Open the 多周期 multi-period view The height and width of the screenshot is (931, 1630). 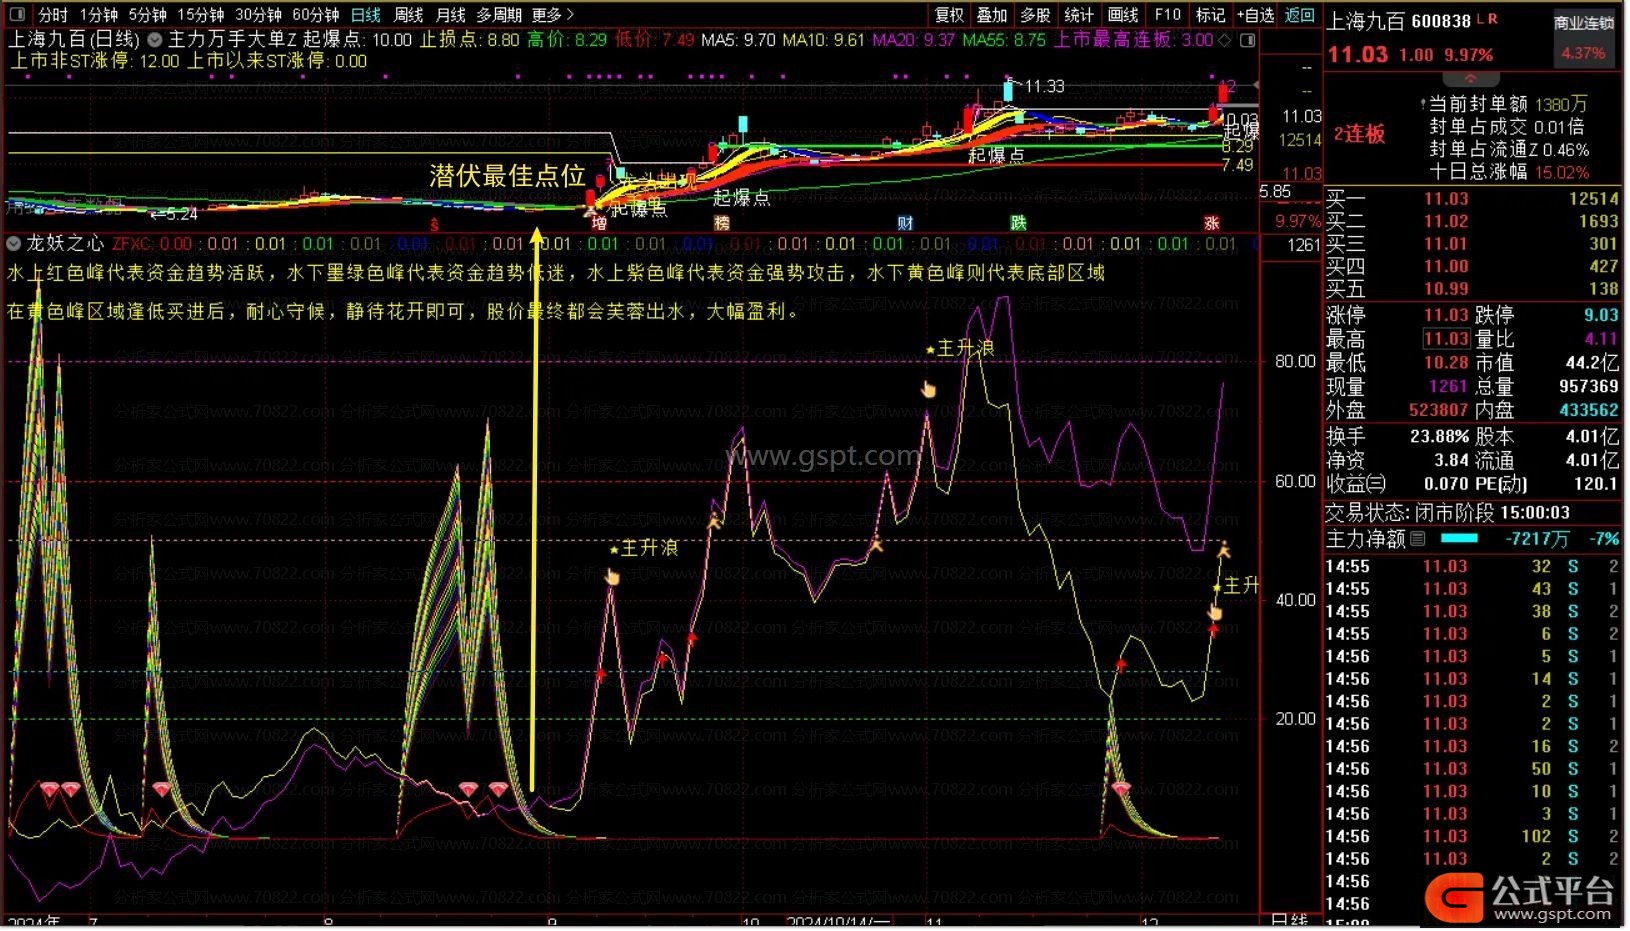tap(499, 14)
